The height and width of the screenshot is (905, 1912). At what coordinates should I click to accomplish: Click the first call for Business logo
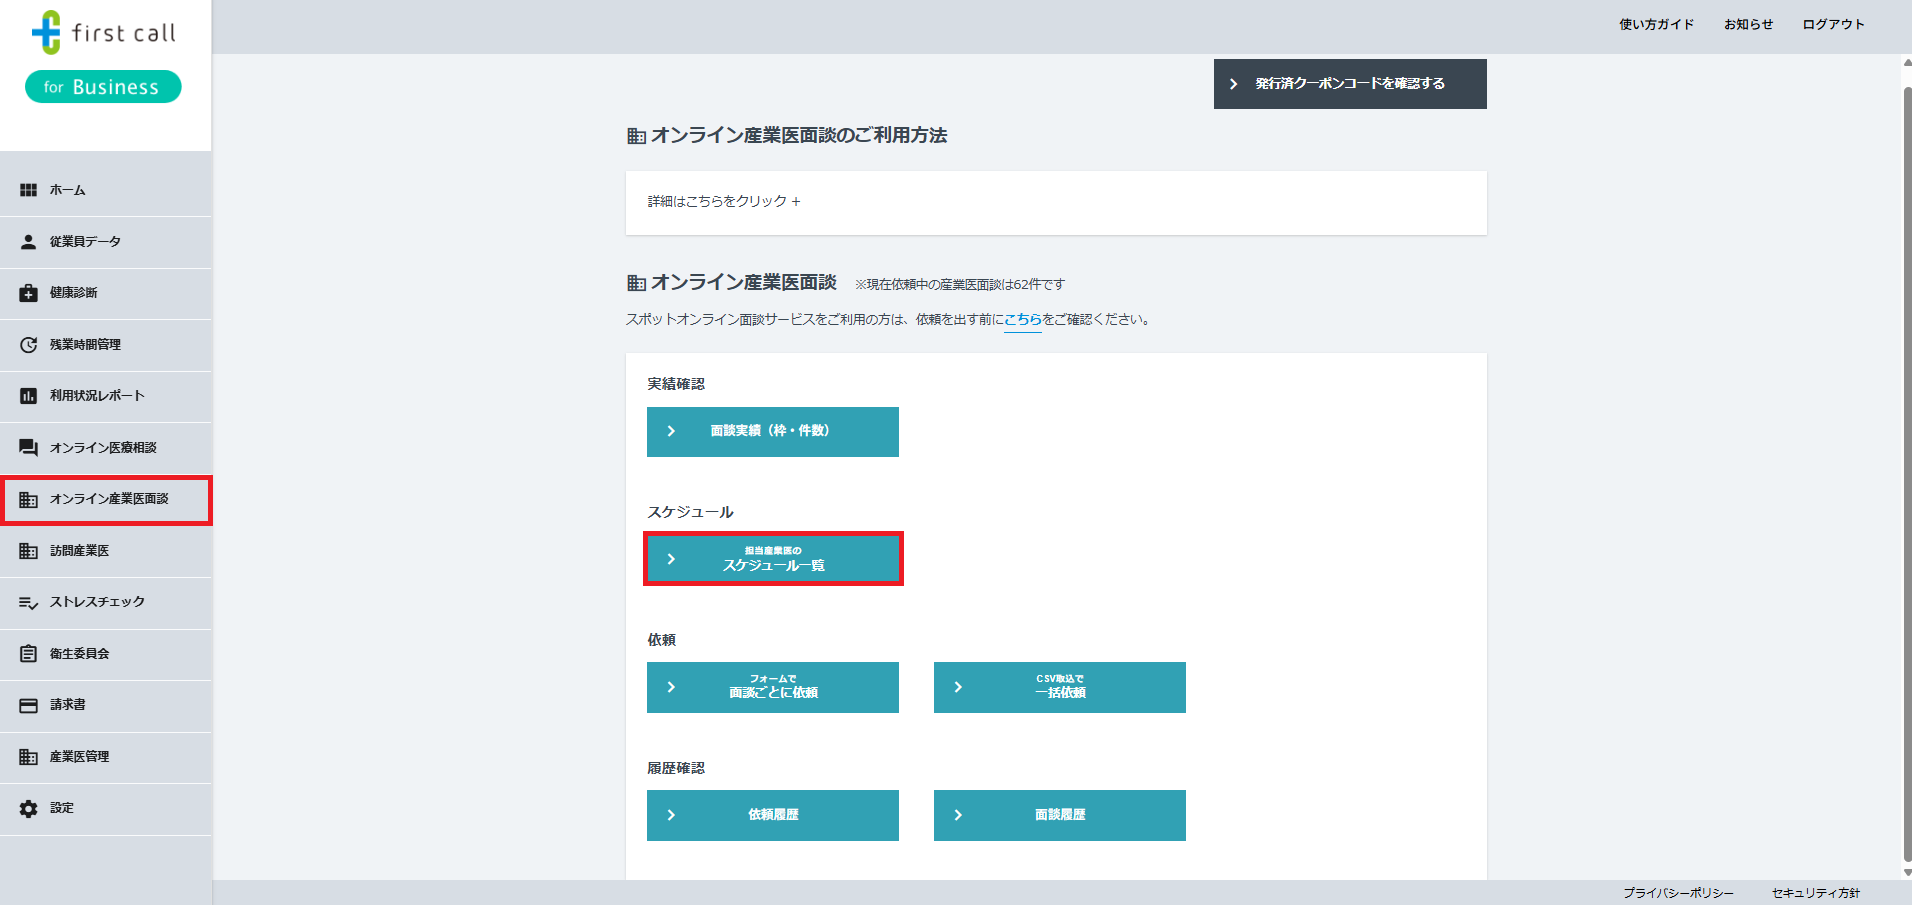[104, 56]
